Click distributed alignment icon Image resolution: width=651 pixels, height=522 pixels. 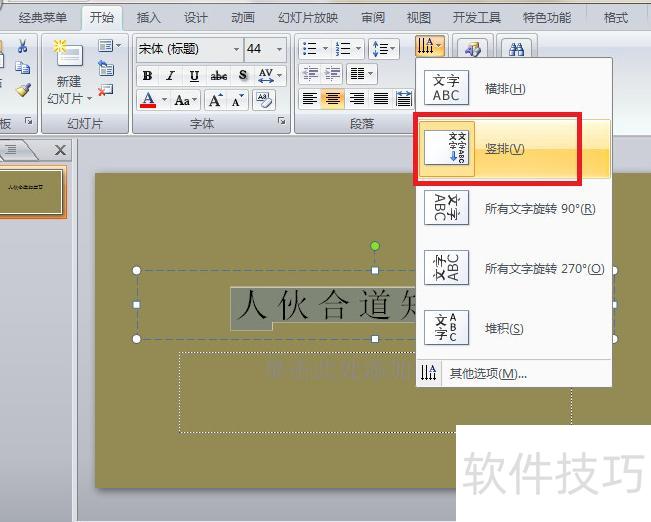point(404,99)
